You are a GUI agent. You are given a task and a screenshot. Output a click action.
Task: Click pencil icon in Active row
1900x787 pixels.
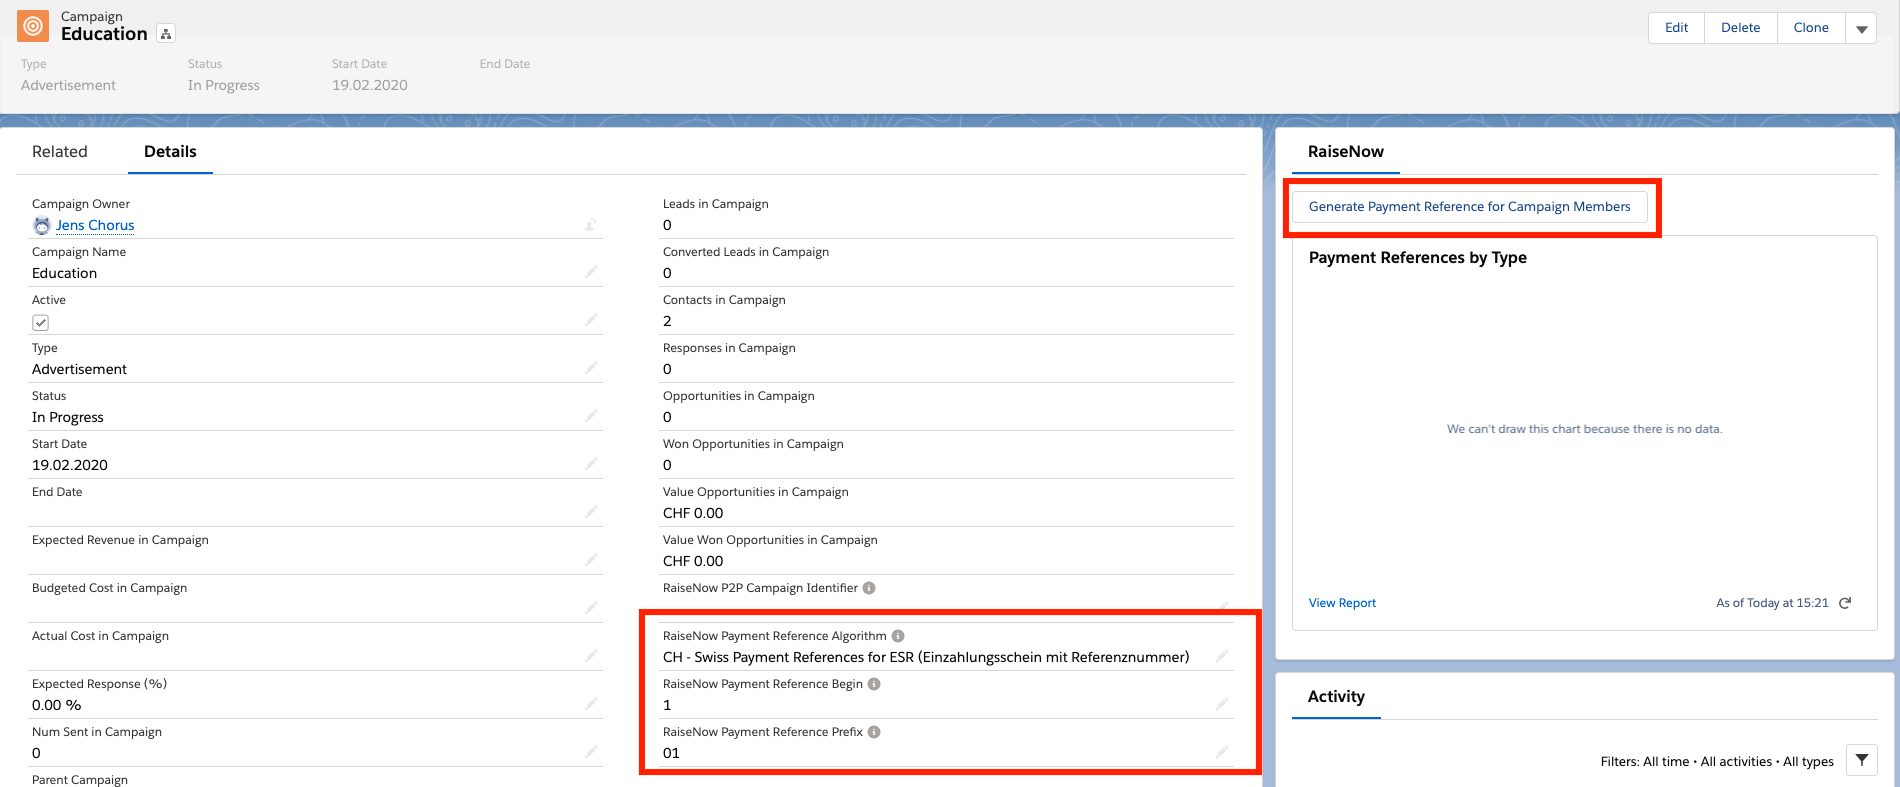(591, 320)
